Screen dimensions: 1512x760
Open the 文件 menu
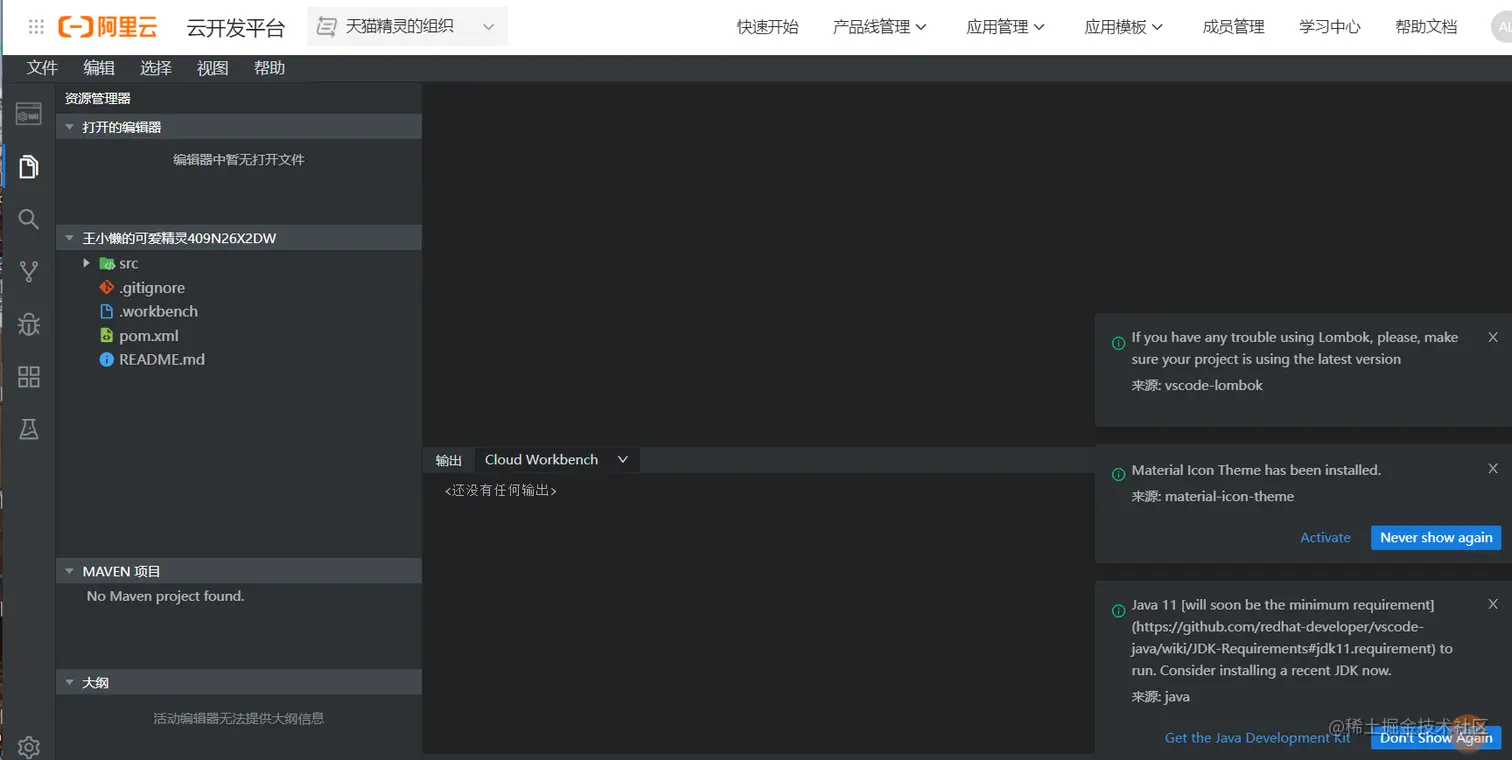[42, 68]
